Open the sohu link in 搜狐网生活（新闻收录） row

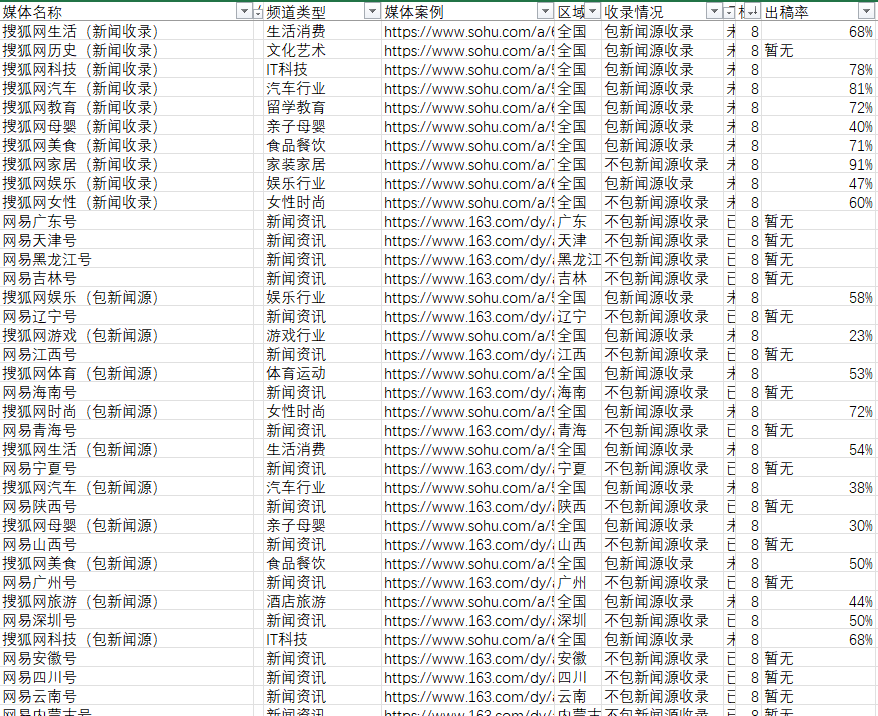(468, 31)
